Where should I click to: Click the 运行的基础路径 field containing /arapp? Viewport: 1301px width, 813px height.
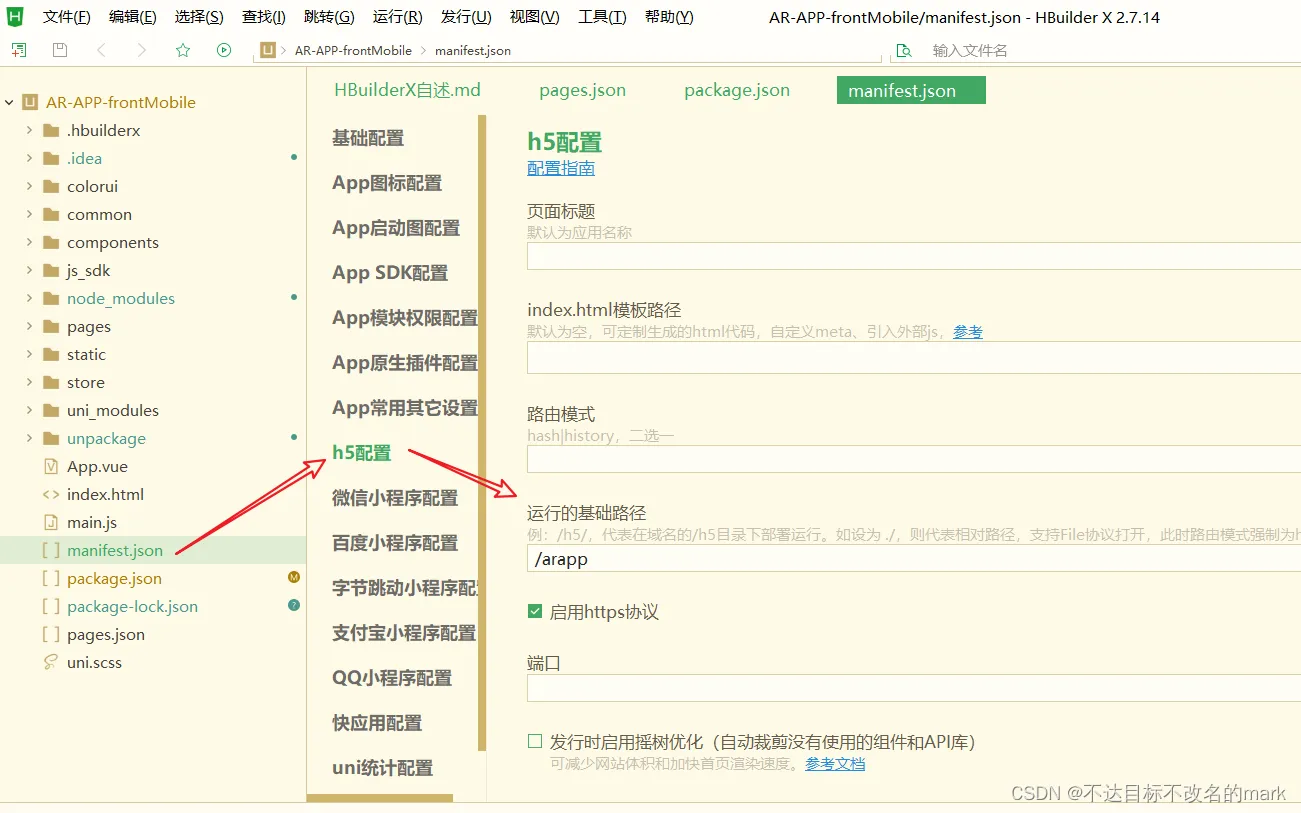913,559
